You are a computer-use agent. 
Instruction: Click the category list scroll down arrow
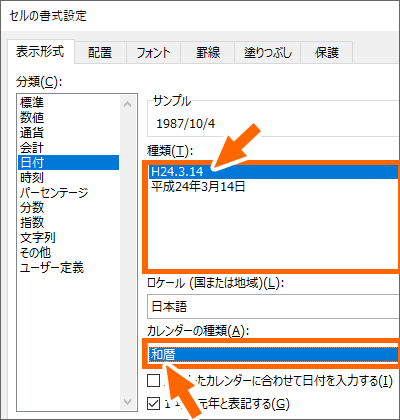click(127, 401)
